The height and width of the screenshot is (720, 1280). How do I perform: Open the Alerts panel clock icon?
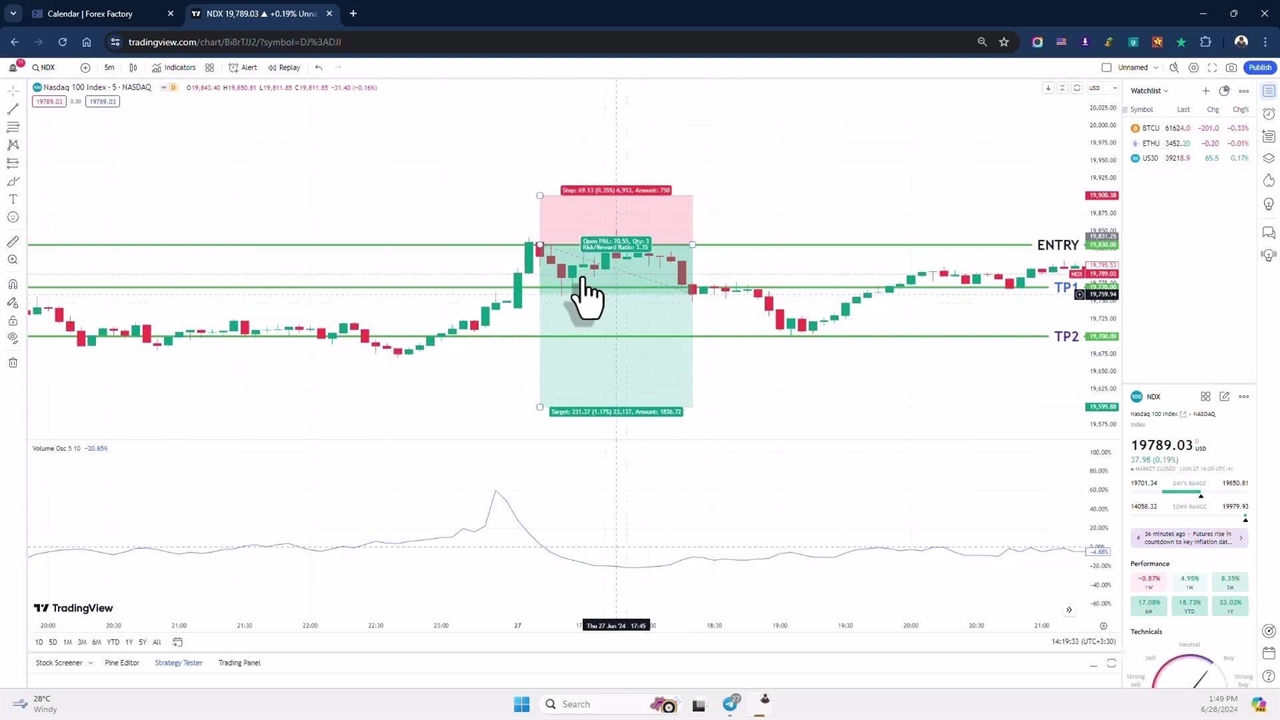click(1269, 113)
